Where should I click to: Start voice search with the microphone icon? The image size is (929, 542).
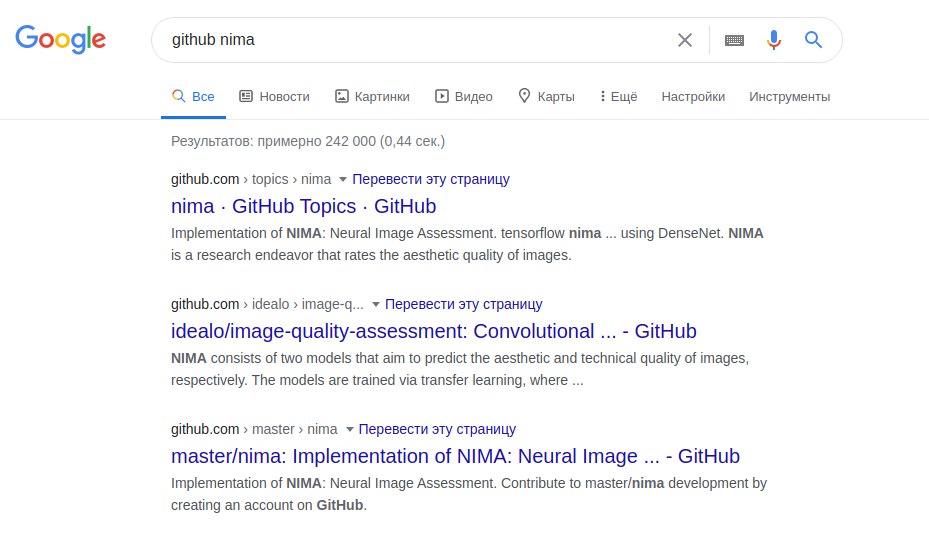774,40
